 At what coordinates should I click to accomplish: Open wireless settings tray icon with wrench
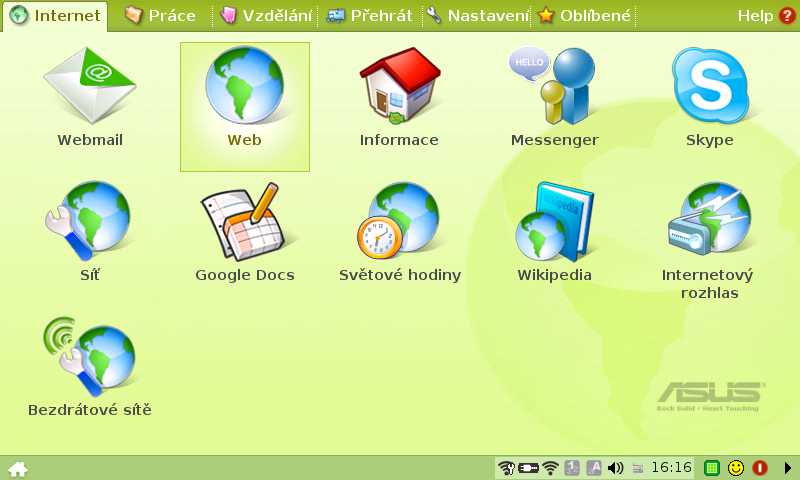coord(507,468)
